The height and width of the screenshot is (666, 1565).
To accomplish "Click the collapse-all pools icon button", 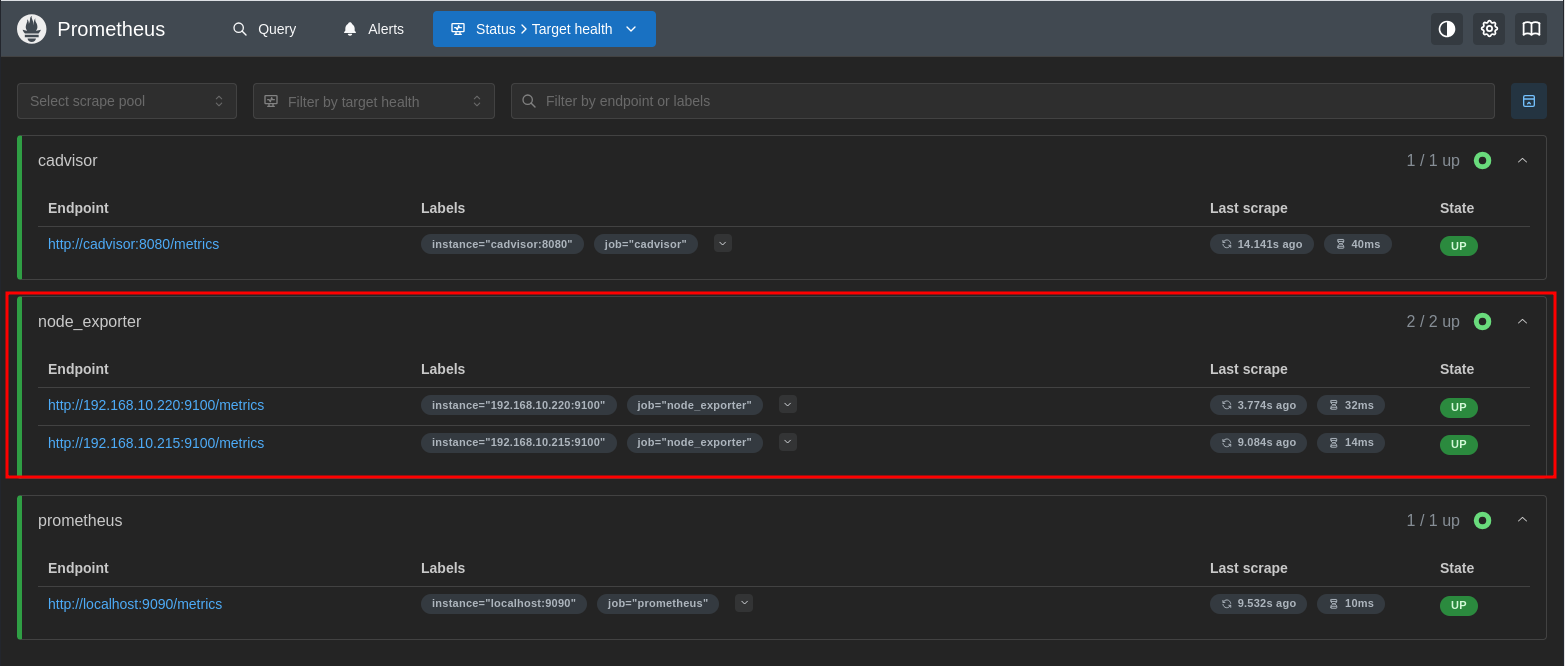I will [x=1528, y=101].
